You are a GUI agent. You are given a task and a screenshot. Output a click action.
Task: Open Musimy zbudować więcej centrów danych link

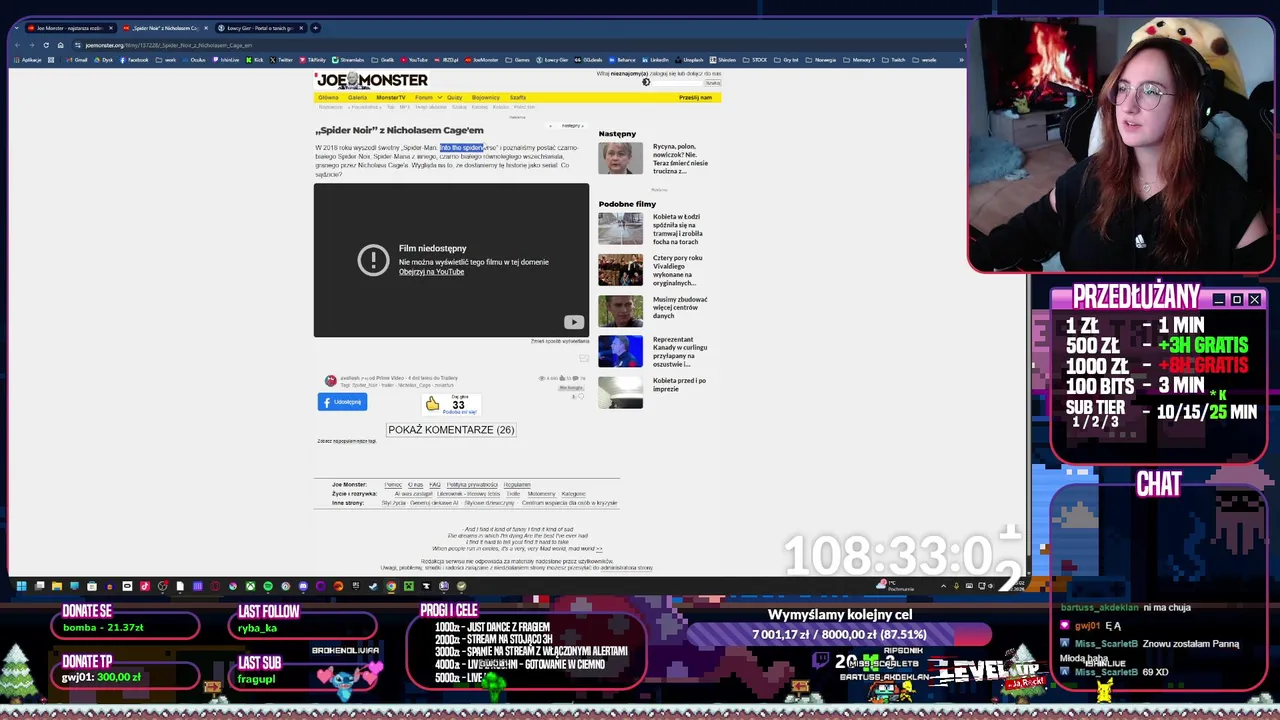680,307
